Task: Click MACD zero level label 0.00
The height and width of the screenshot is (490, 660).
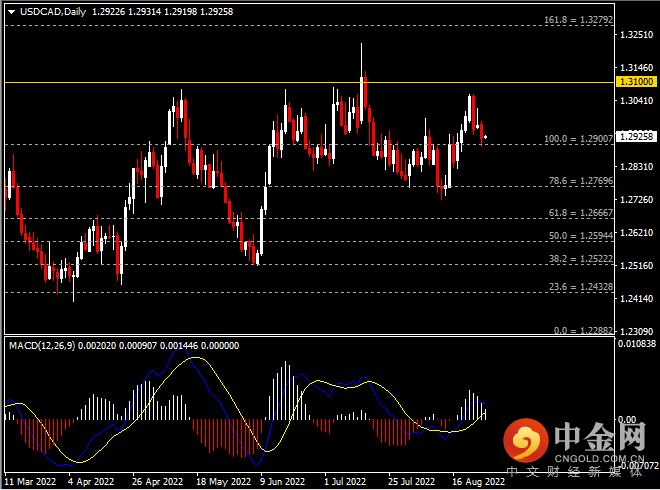Action: pos(627,419)
